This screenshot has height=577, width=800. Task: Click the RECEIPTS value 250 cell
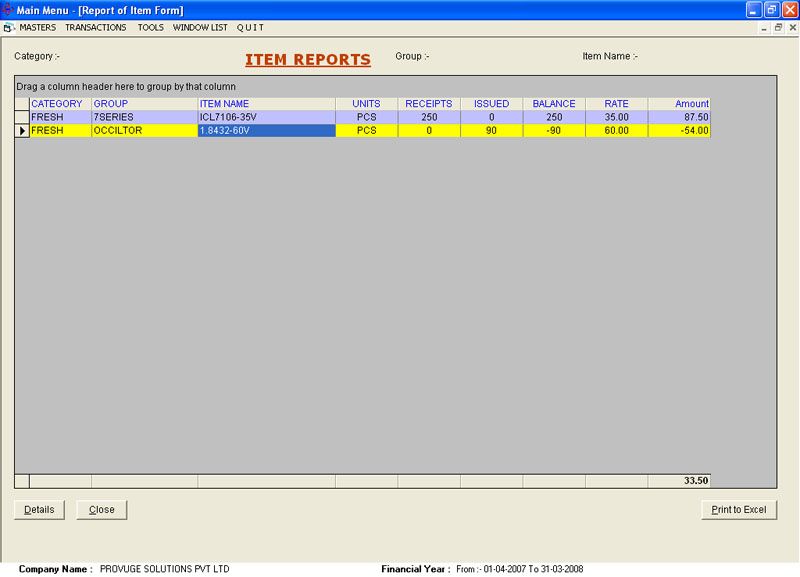[429, 117]
